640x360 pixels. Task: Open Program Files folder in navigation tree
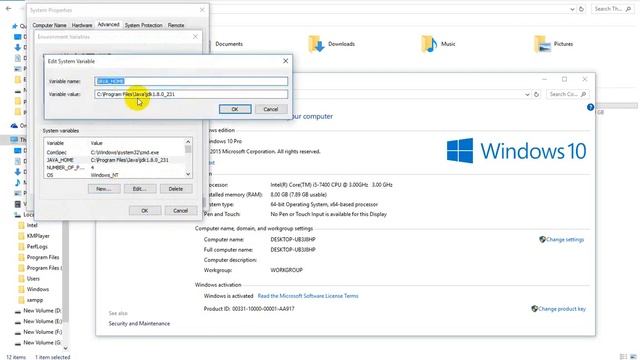tap(43, 257)
